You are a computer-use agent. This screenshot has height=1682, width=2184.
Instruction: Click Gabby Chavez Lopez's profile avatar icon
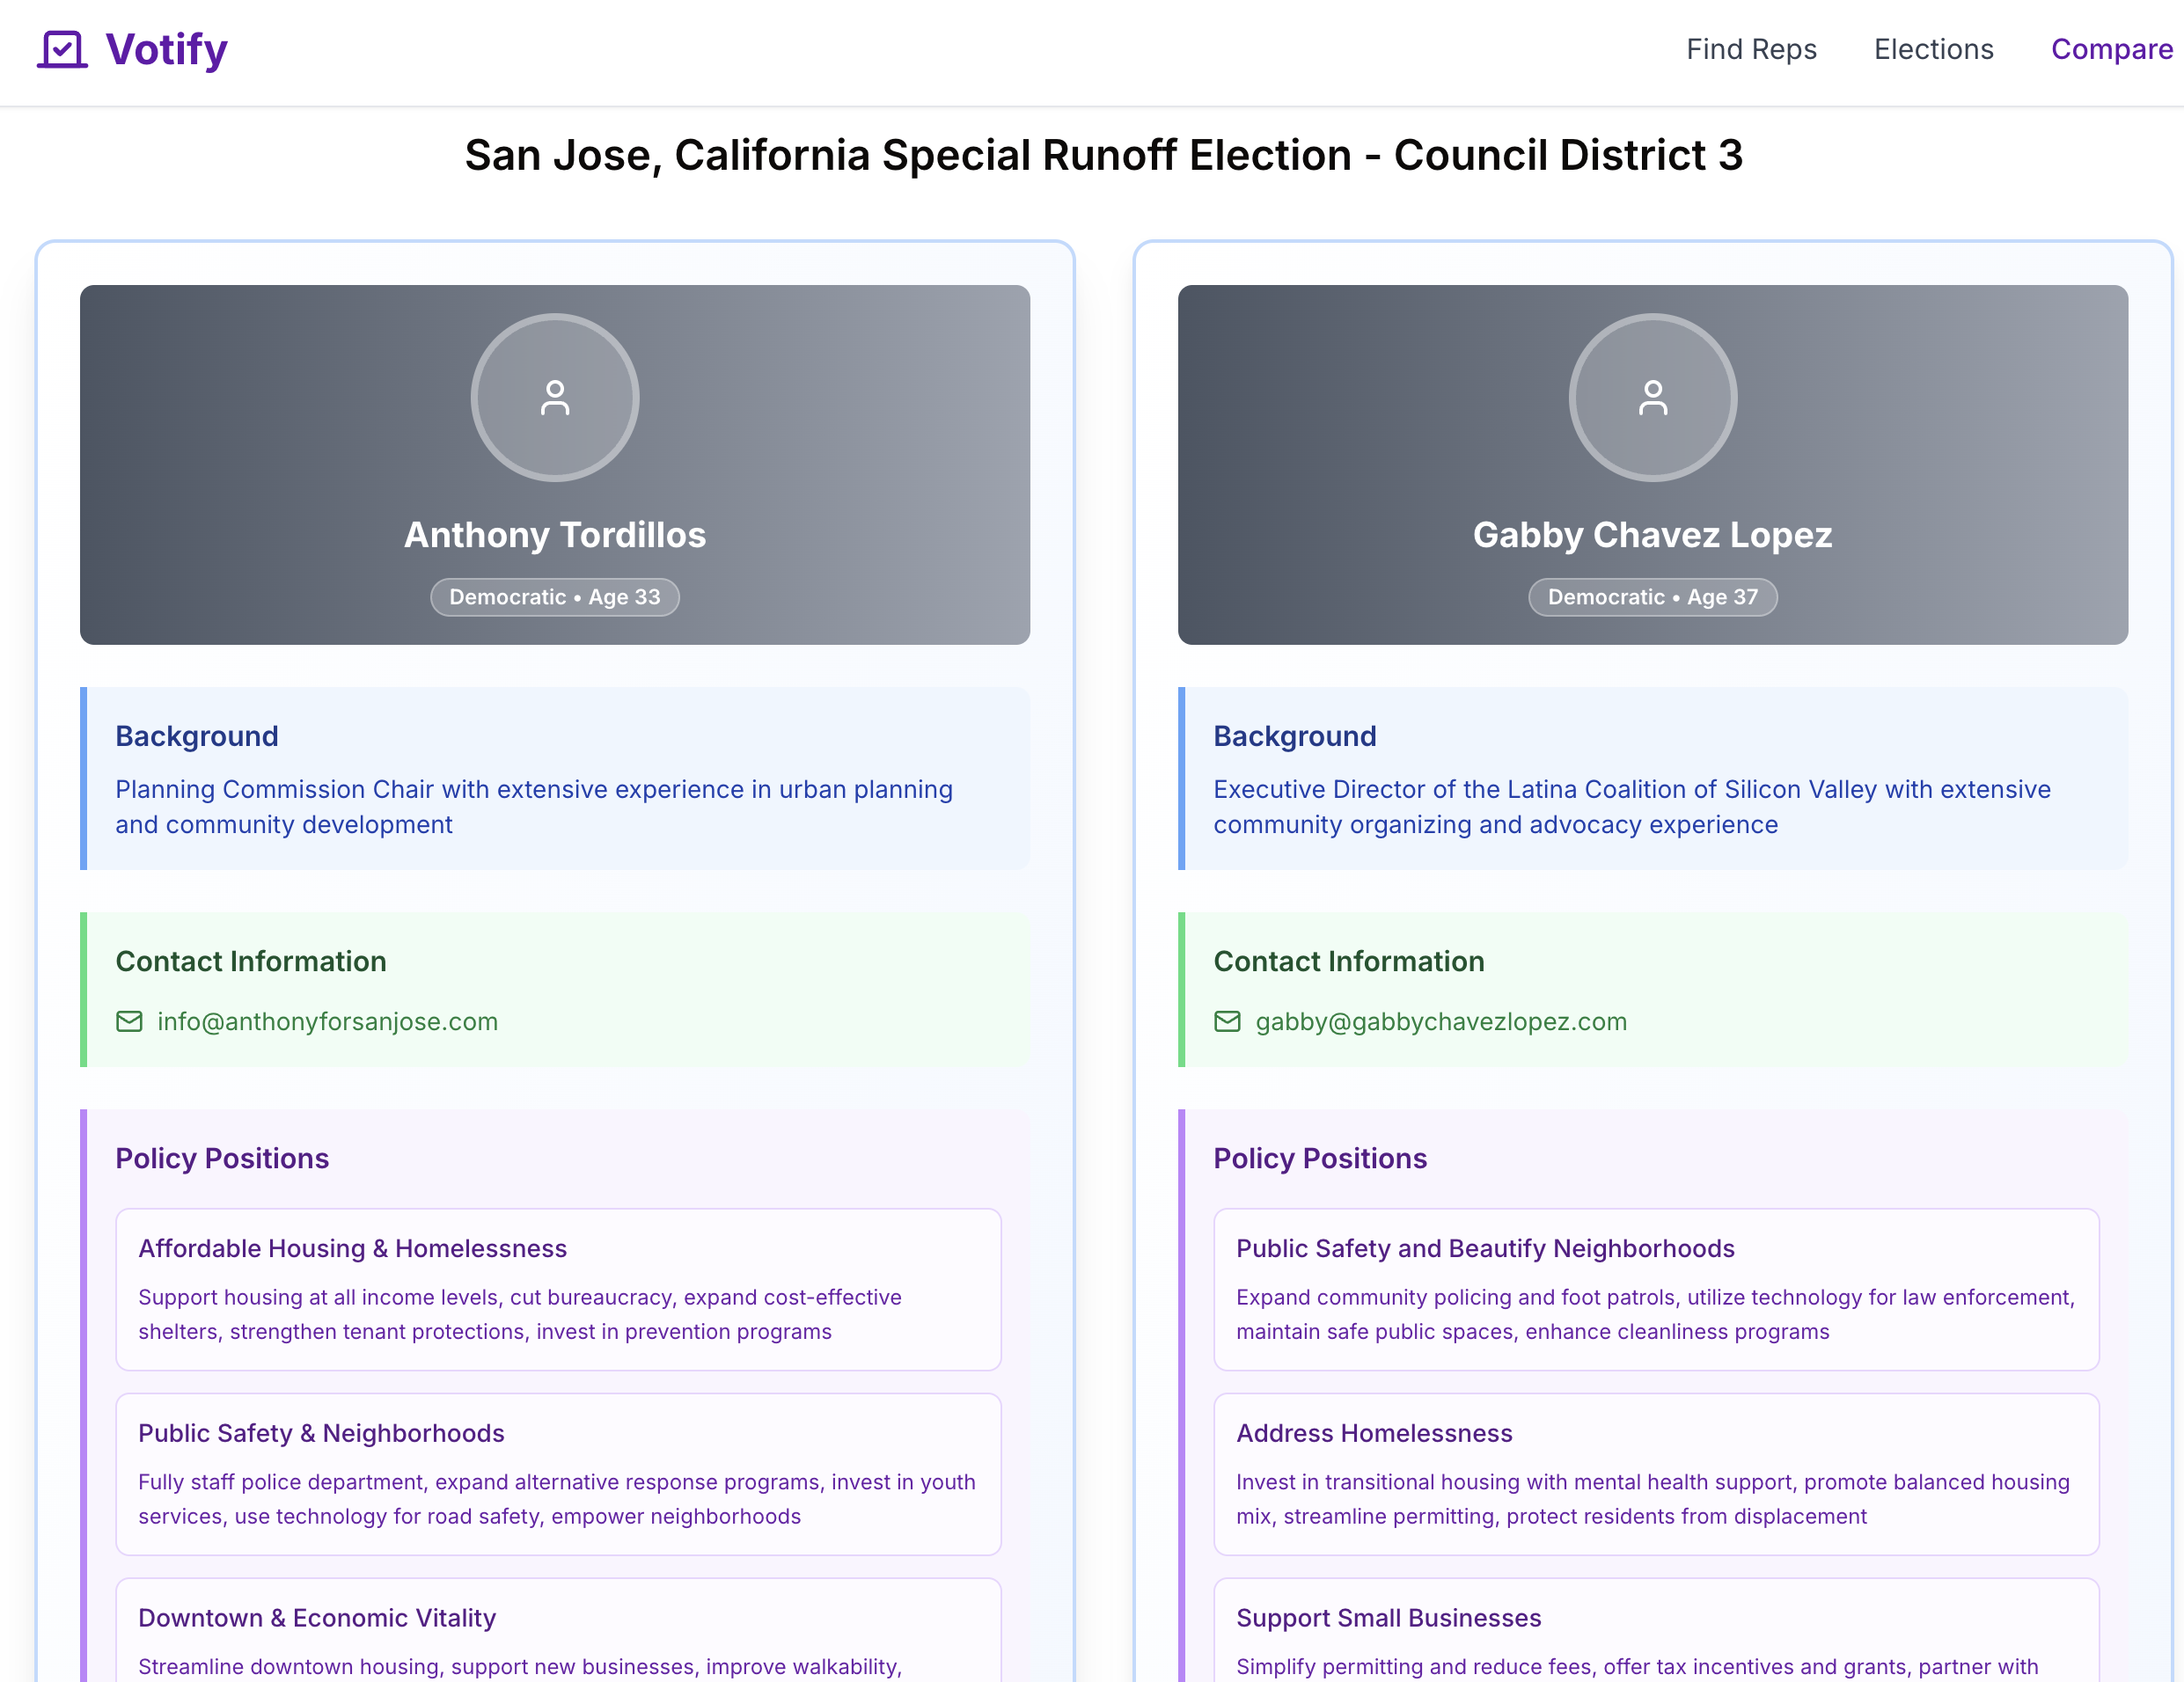[1652, 398]
